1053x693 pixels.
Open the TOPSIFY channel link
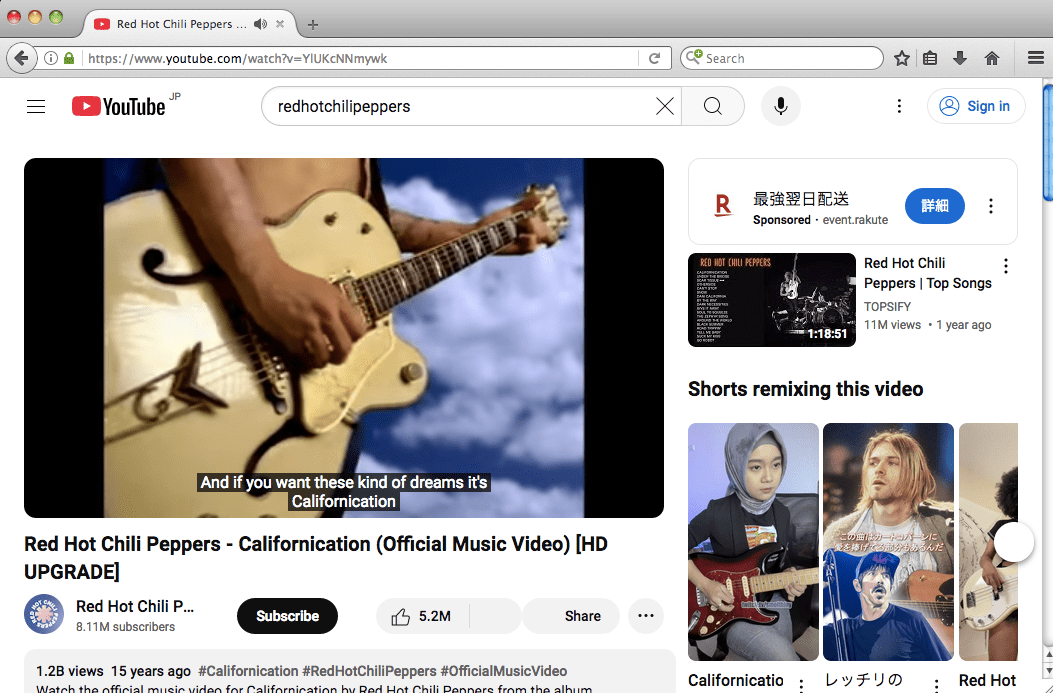[x=887, y=307]
